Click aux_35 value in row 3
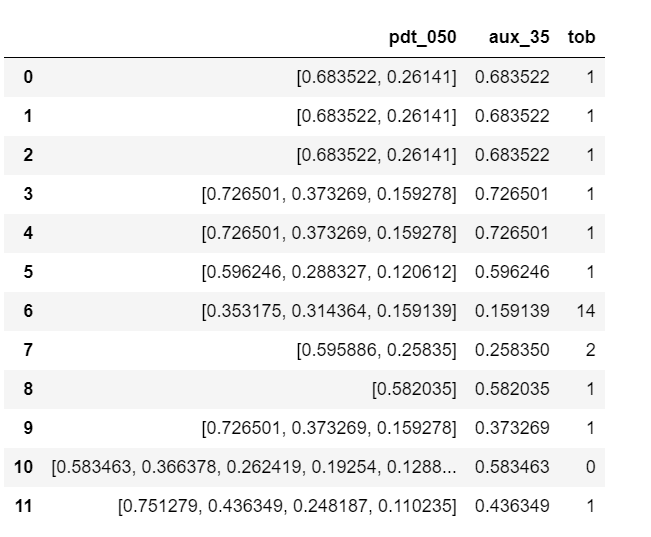 (512, 194)
